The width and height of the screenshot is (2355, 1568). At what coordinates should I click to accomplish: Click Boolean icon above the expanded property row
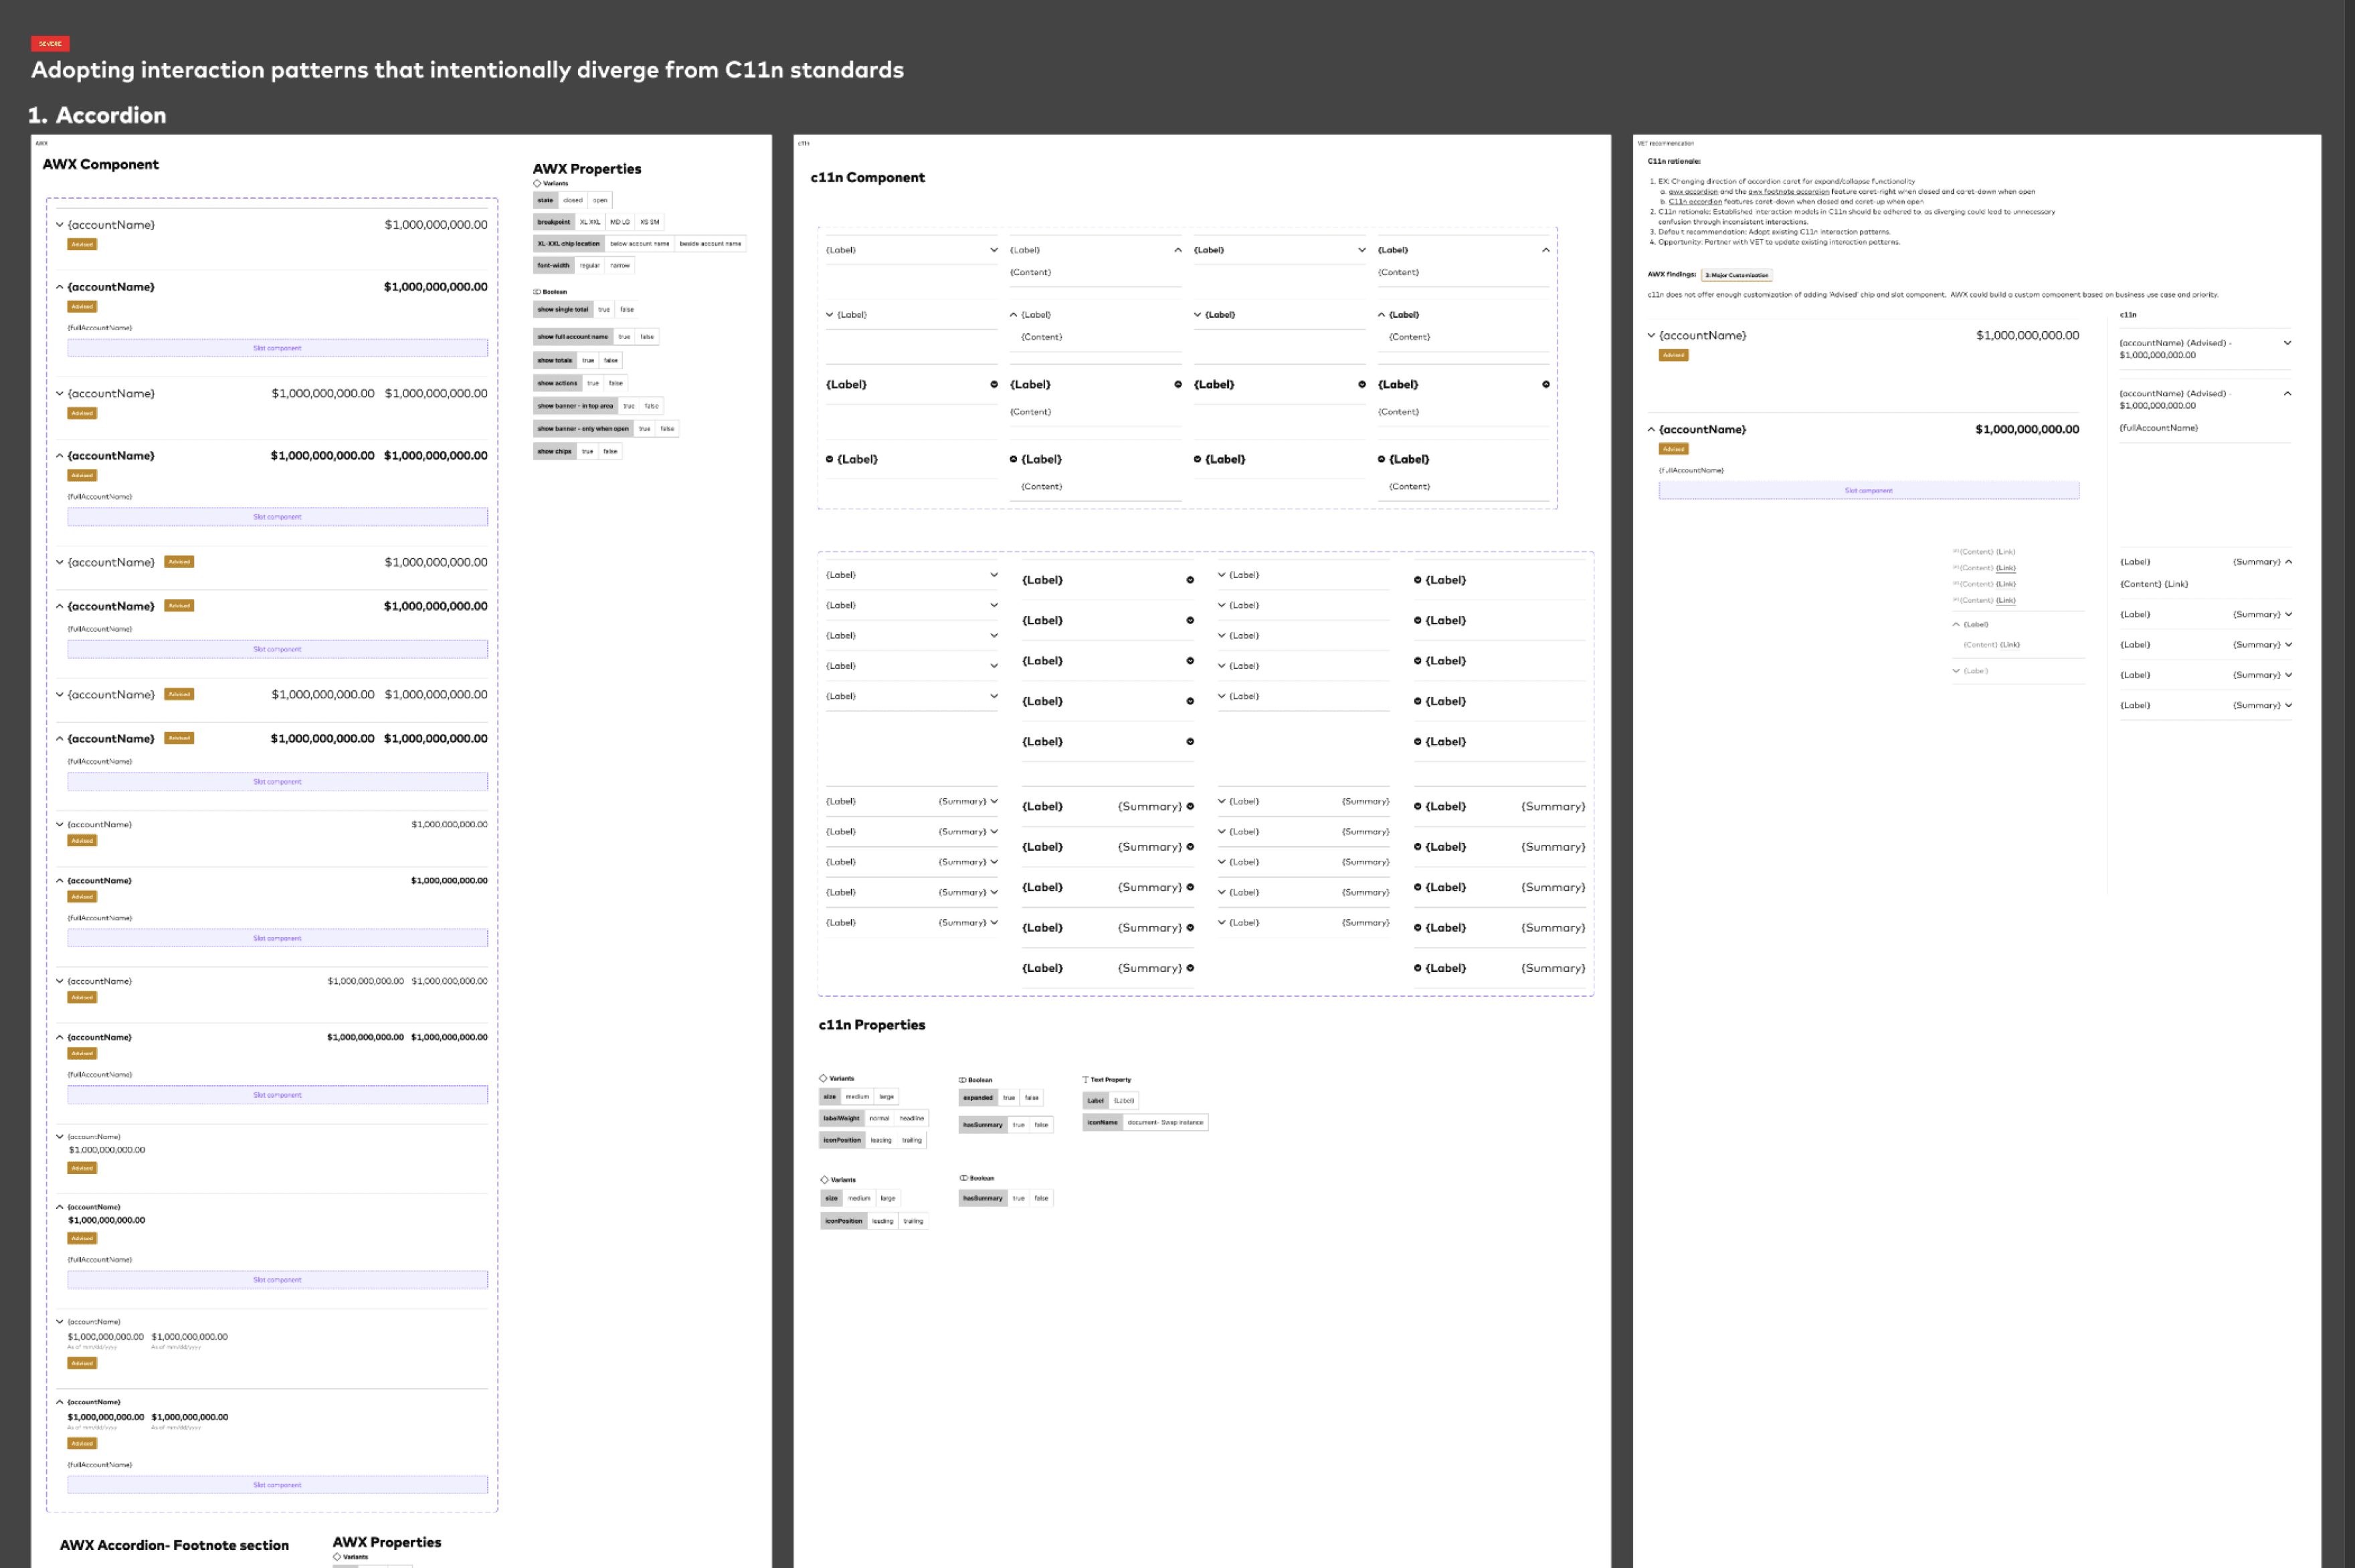point(962,1080)
